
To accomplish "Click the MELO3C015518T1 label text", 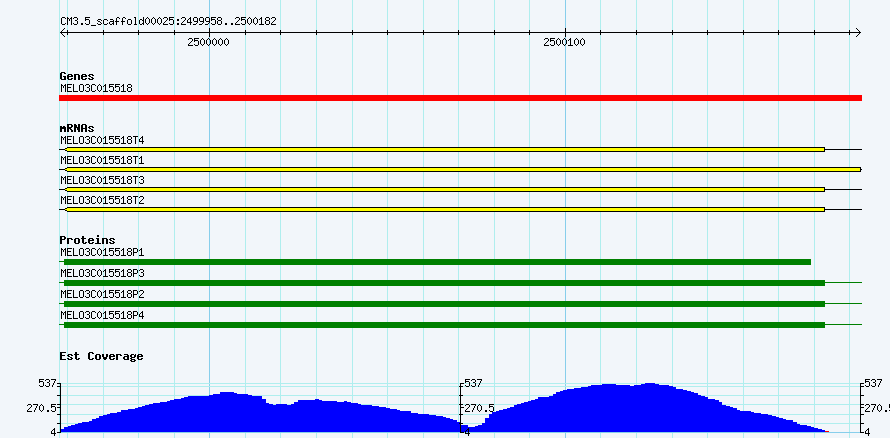I will pyautogui.click(x=102, y=160).
